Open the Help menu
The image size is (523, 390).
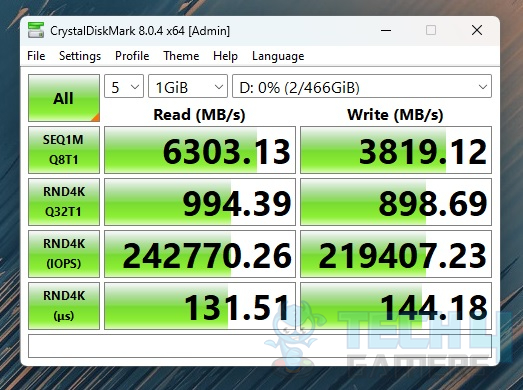(x=225, y=56)
